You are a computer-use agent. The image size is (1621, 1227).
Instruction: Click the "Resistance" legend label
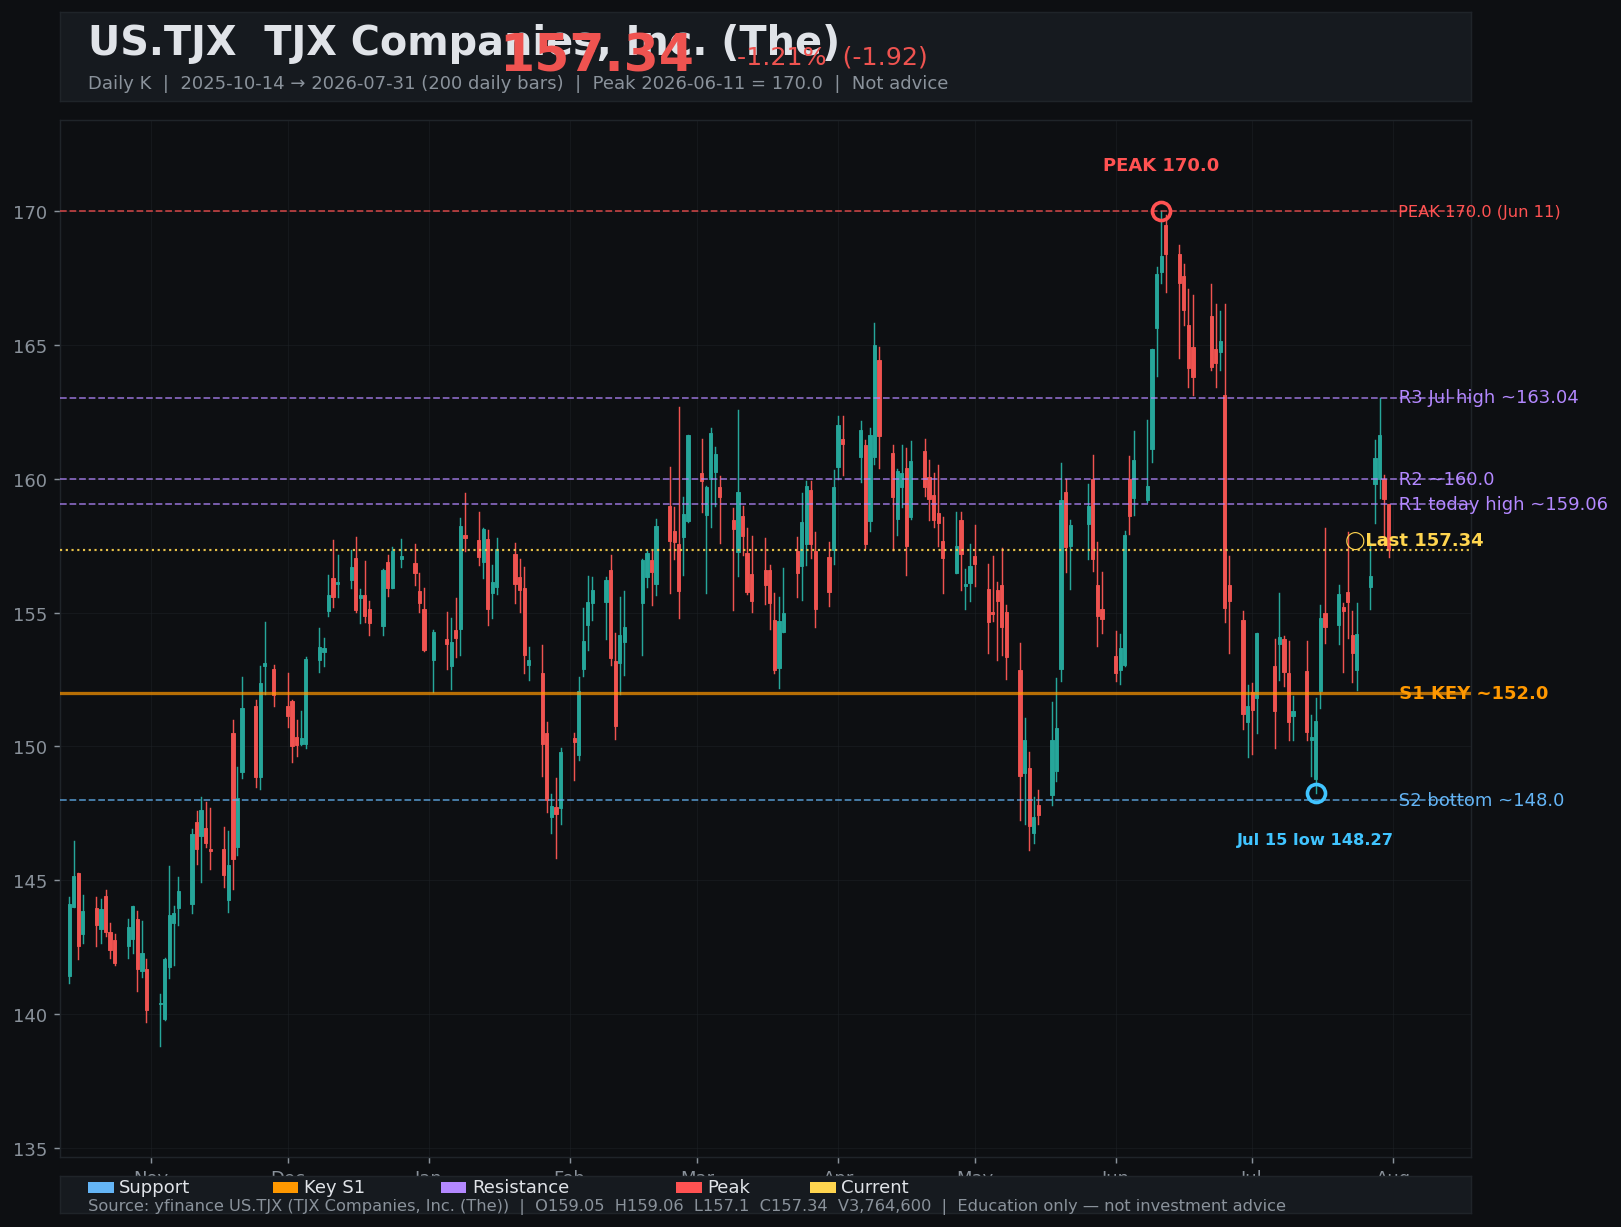tap(521, 1187)
